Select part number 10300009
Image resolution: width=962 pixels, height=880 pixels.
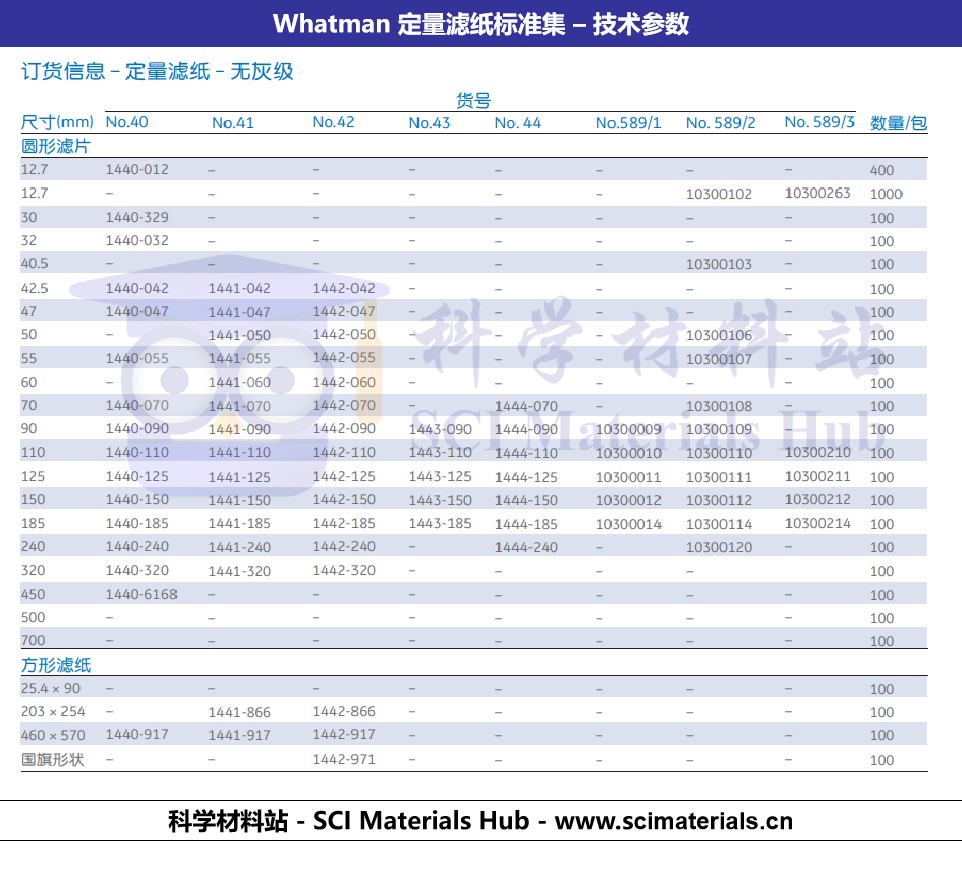click(x=628, y=430)
